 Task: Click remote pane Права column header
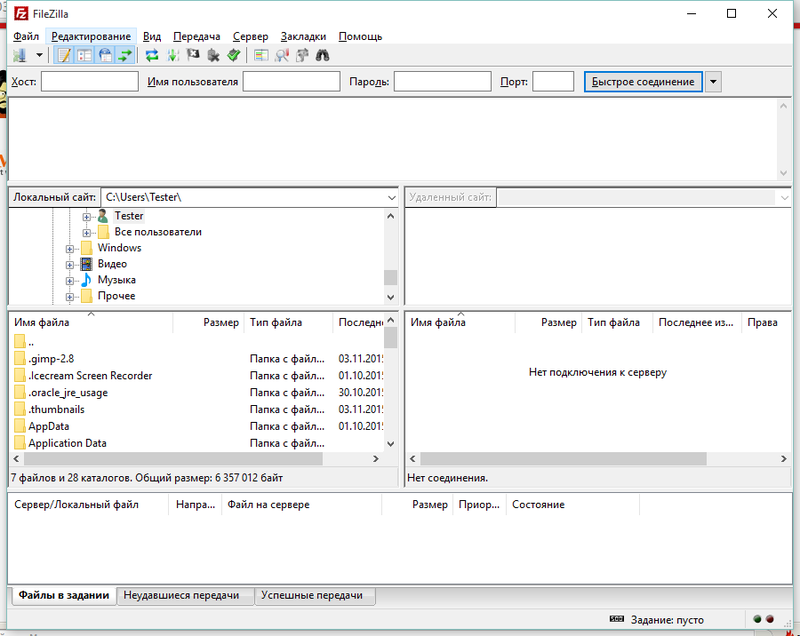point(764,322)
